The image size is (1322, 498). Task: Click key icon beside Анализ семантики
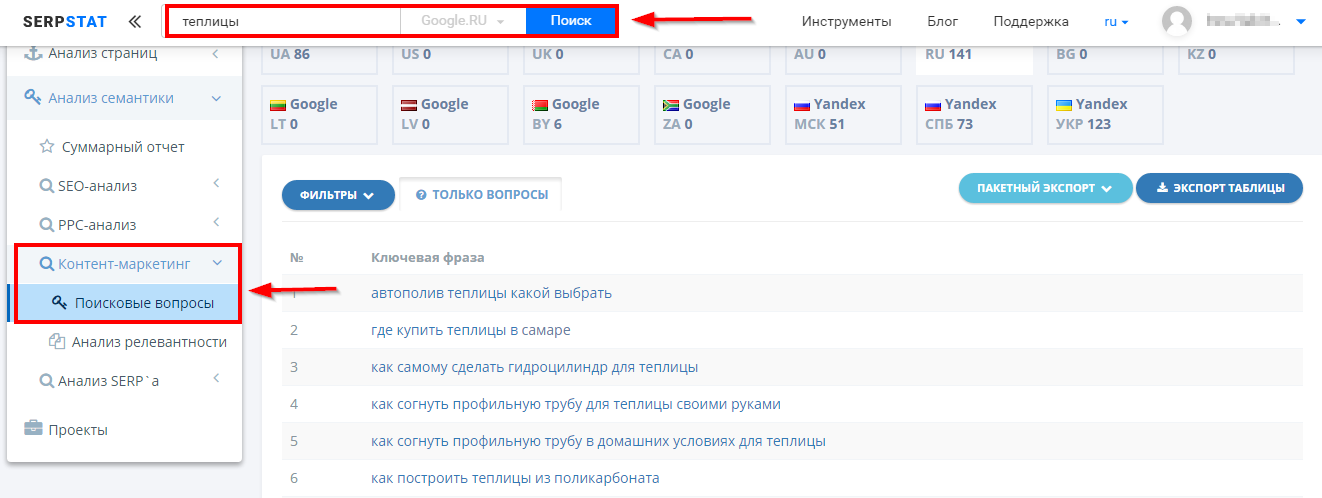32,98
